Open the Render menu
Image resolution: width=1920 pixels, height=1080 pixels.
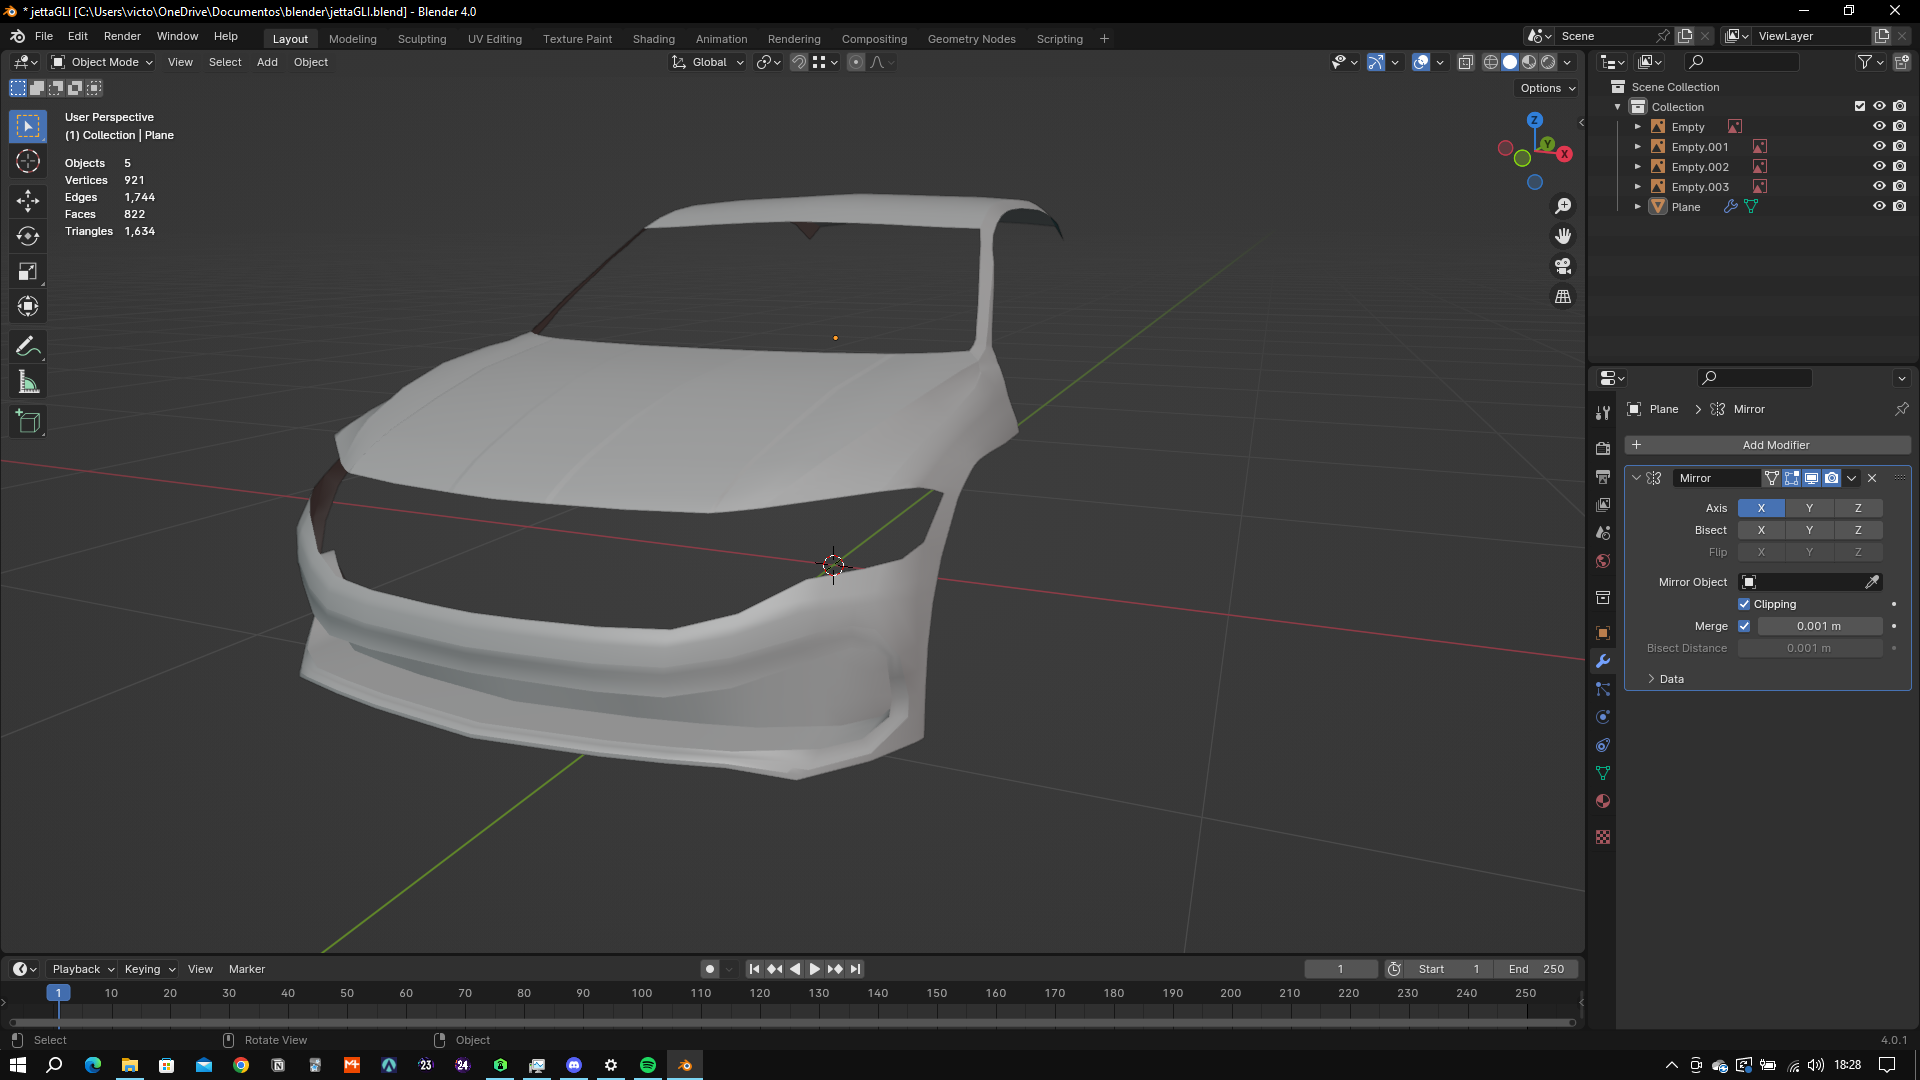pos(122,36)
